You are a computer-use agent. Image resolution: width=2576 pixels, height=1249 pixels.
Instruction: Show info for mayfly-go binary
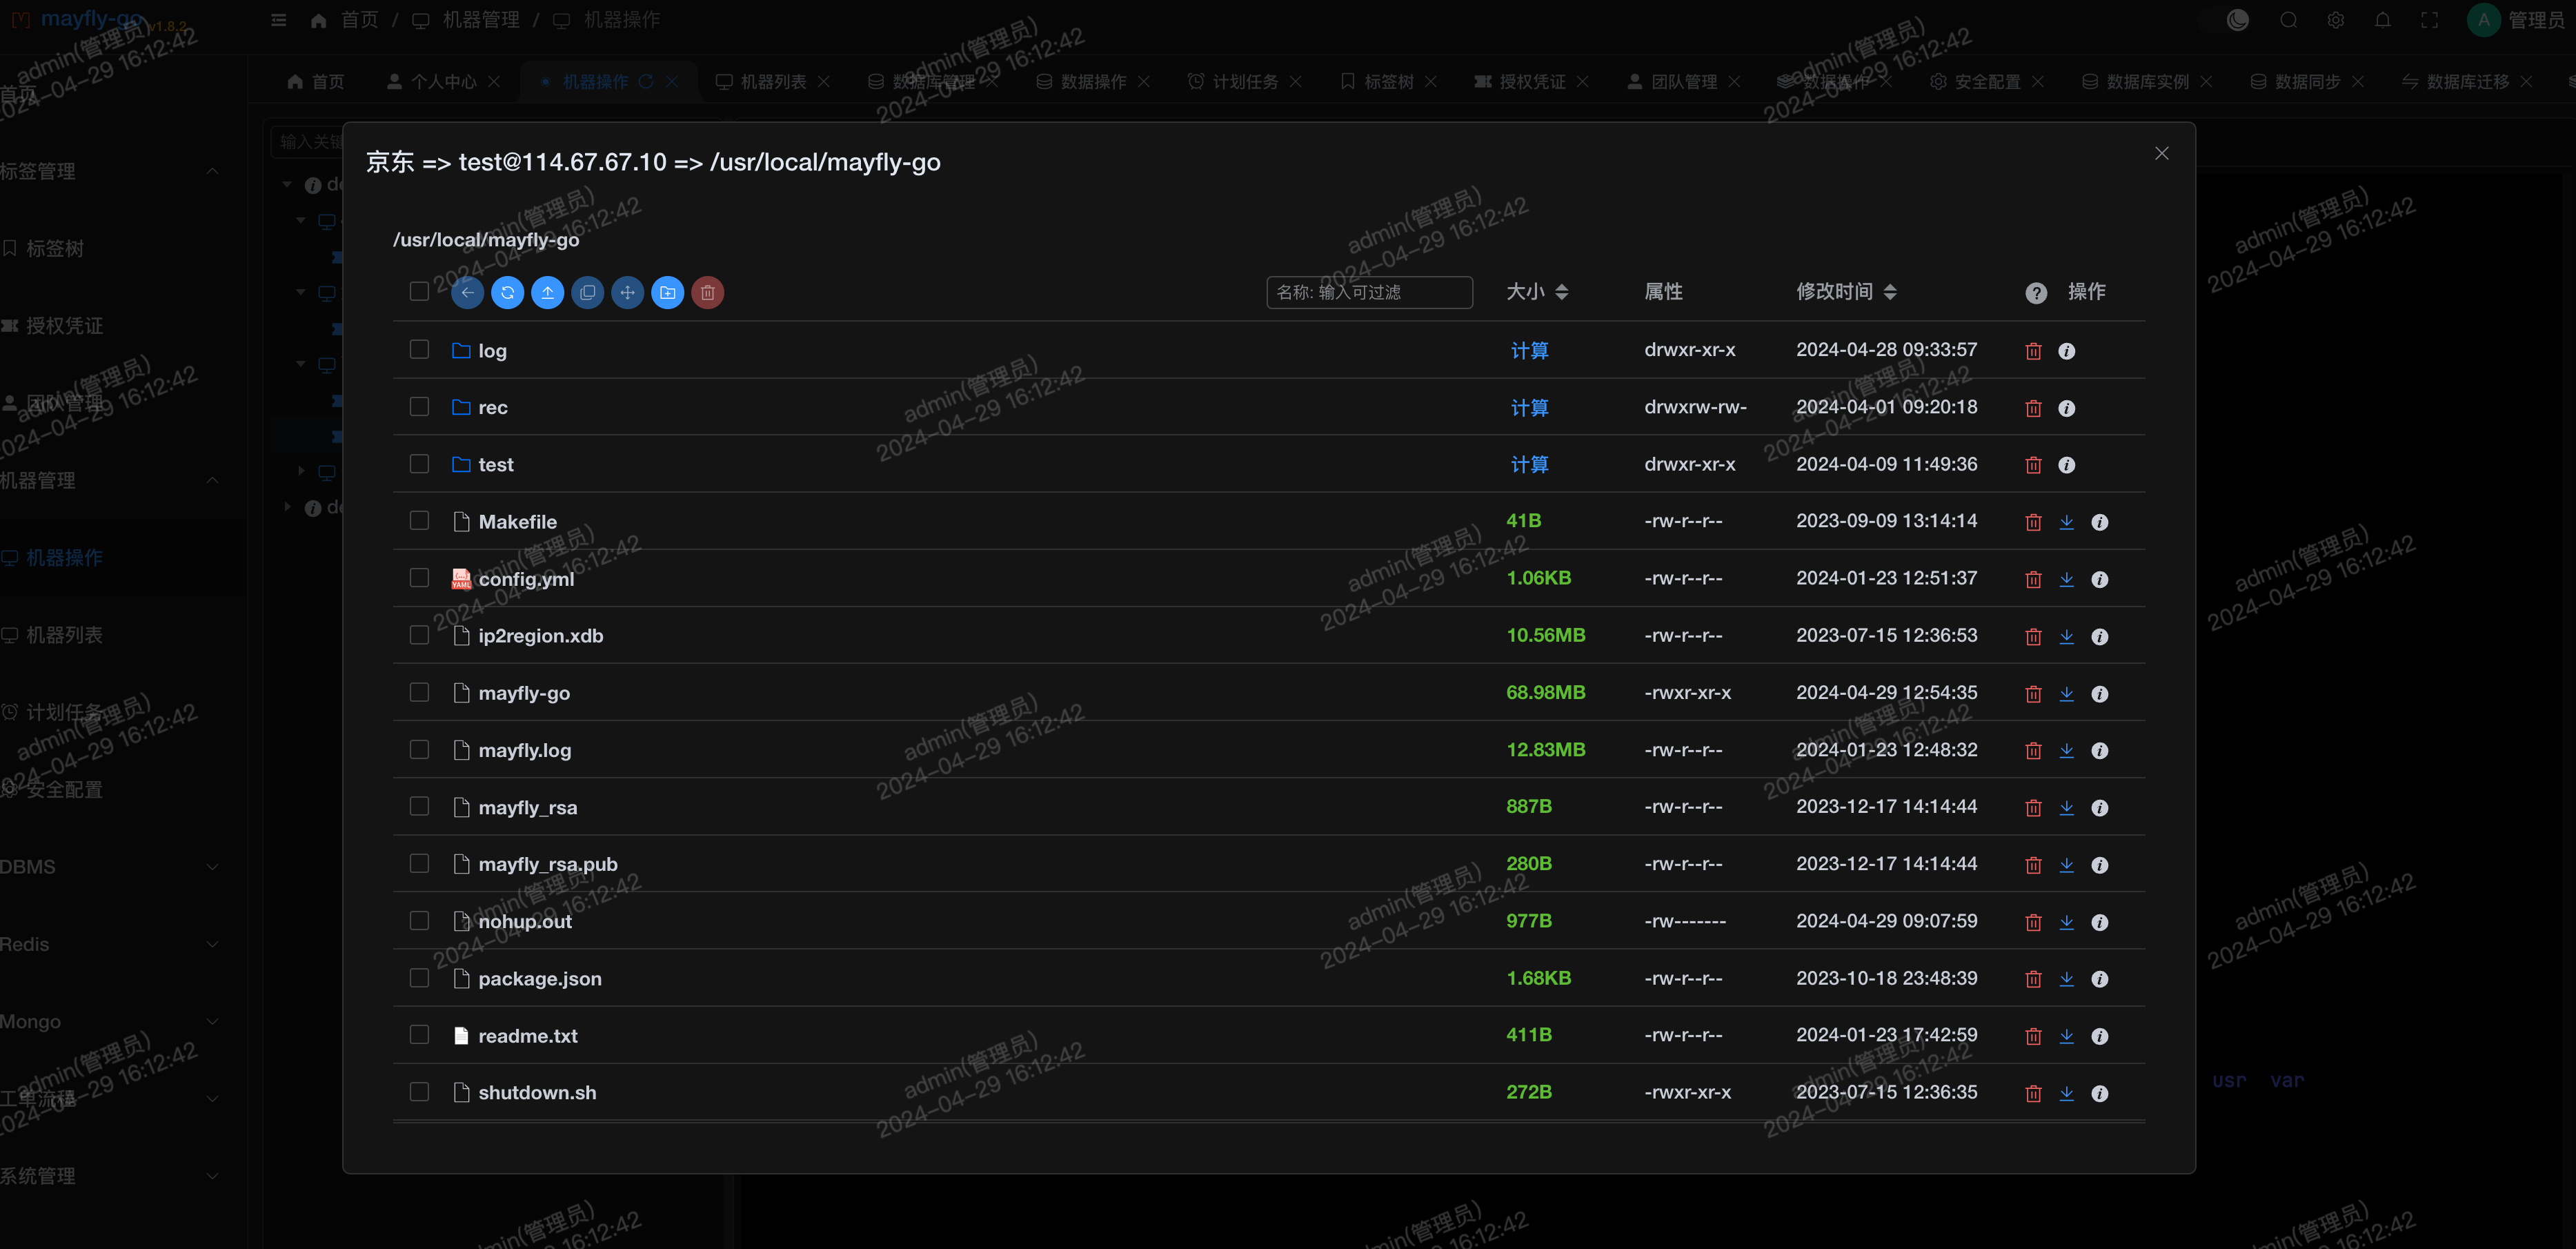[2099, 693]
